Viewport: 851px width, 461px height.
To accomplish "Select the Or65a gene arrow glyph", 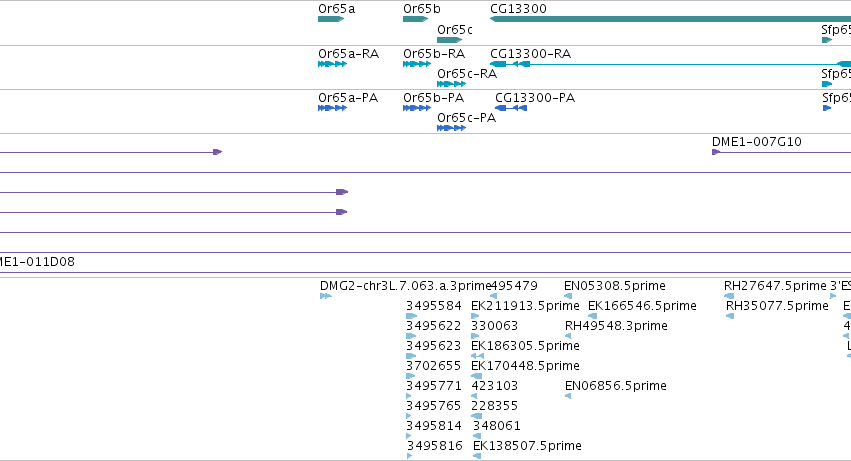I will 331,19.
